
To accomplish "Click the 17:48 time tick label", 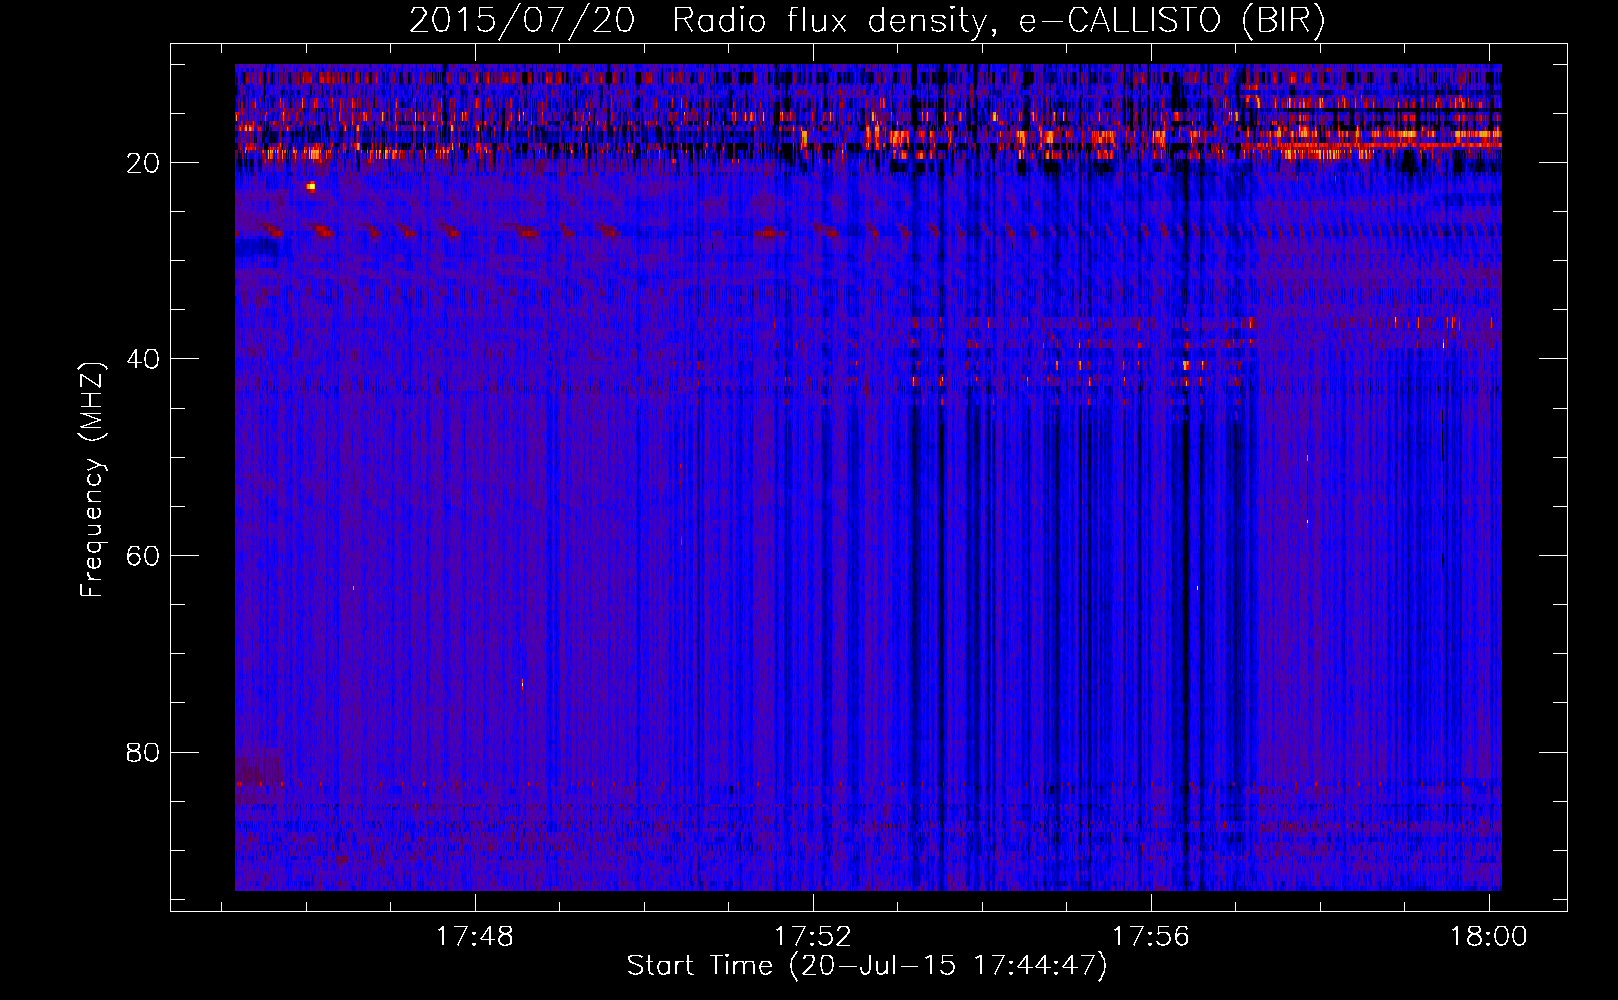I will click(475, 937).
